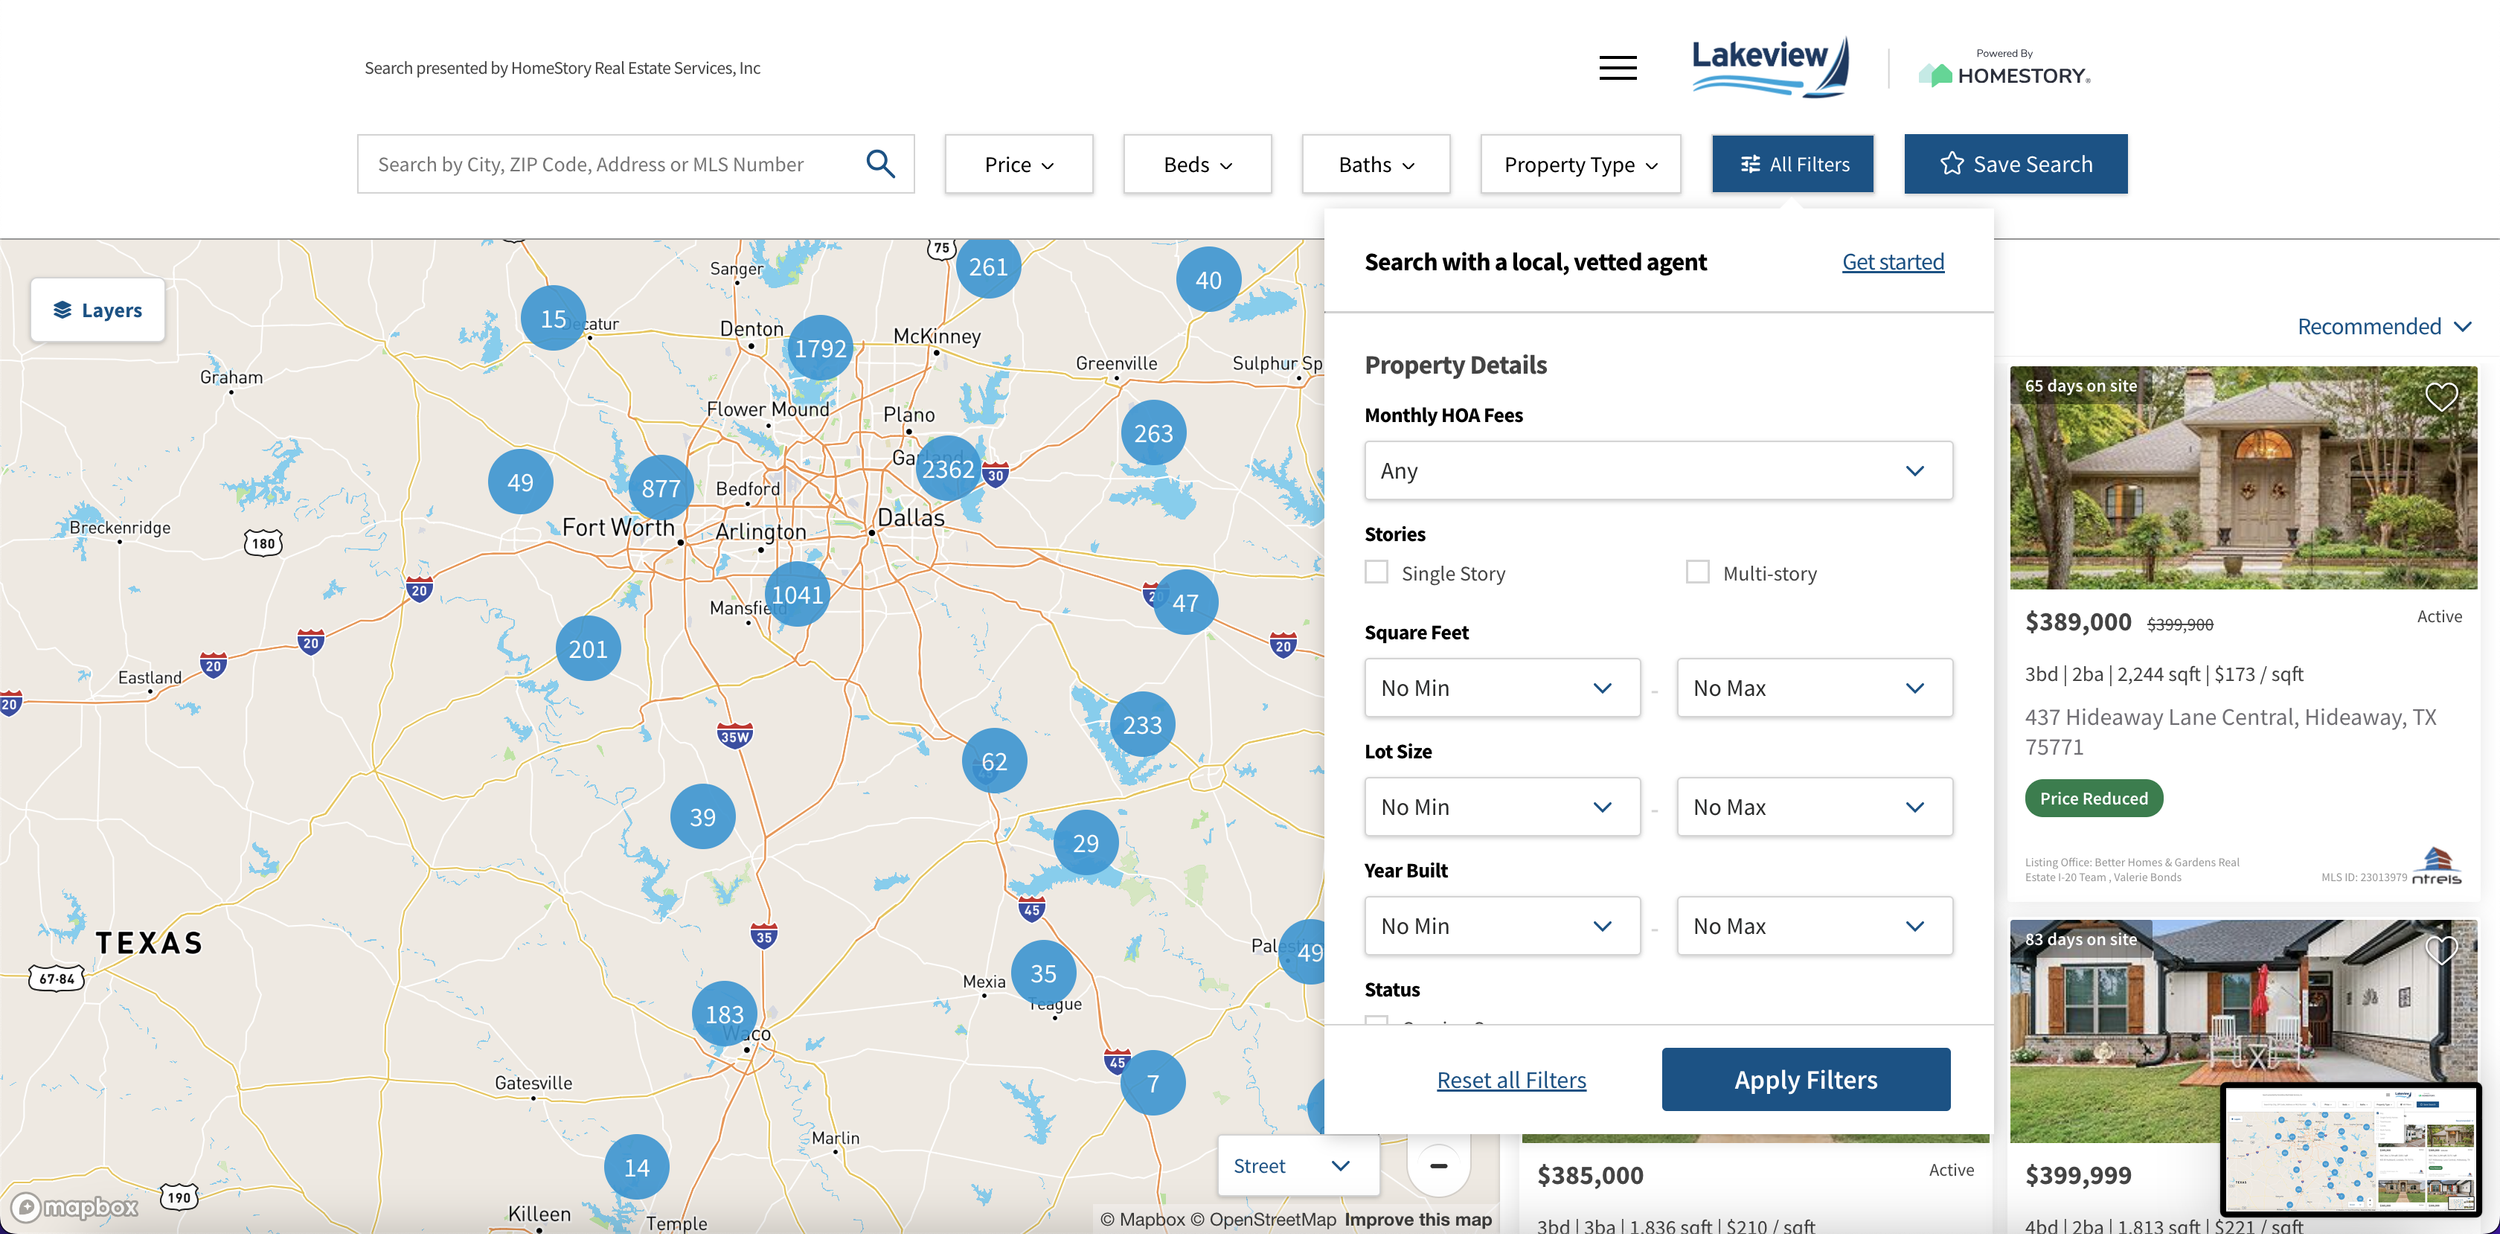Click the Apply Filters button
The image size is (2500, 1234).
click(x=1806, y=1080)
